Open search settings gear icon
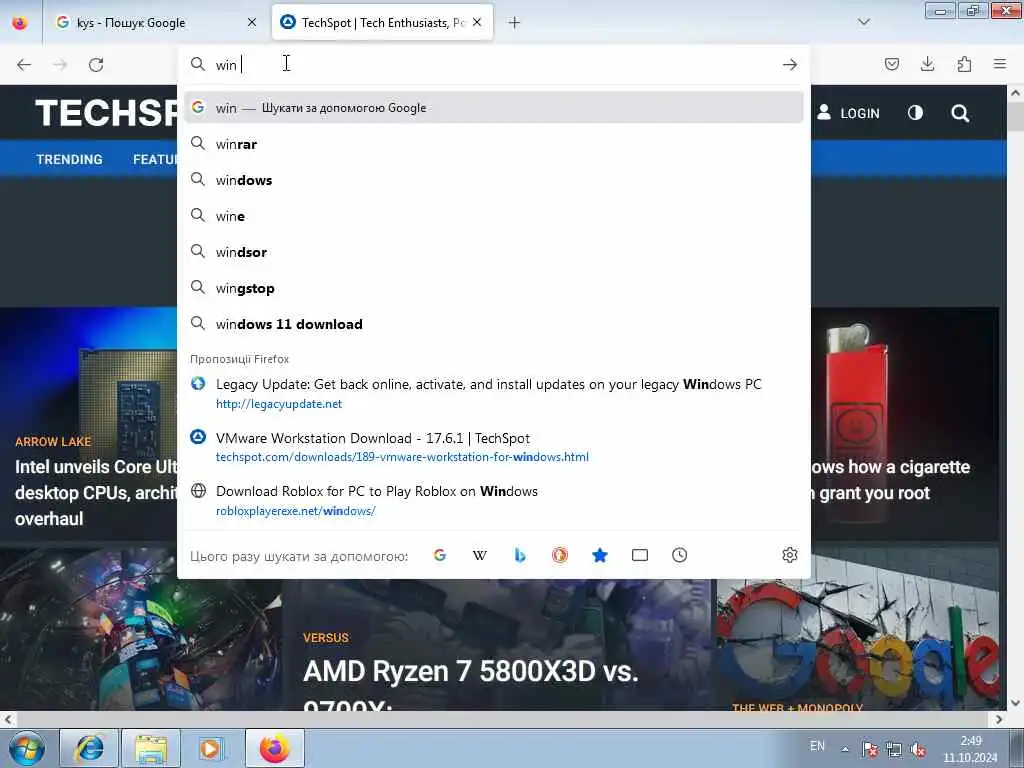Screen dimensions: 1024x768 point(790,555)
